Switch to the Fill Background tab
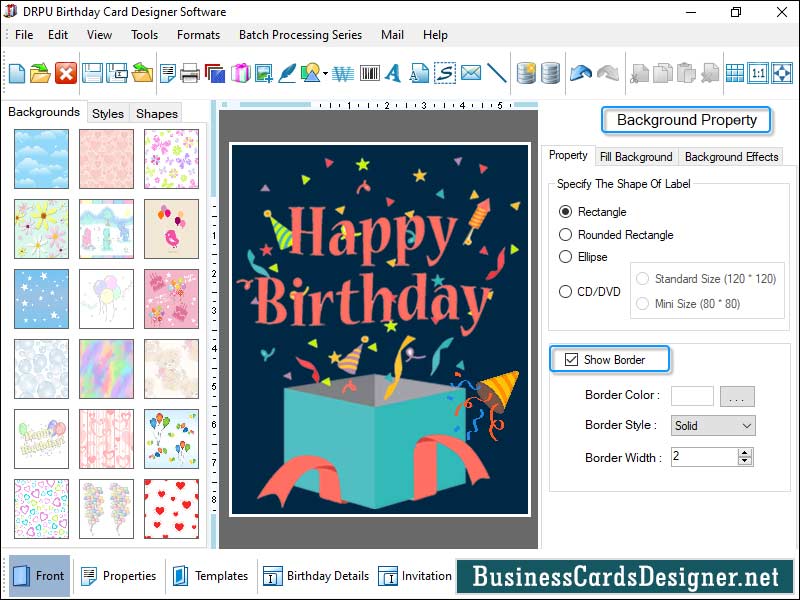The height and width of the screenshot is (600, 800). coord(637,157)
